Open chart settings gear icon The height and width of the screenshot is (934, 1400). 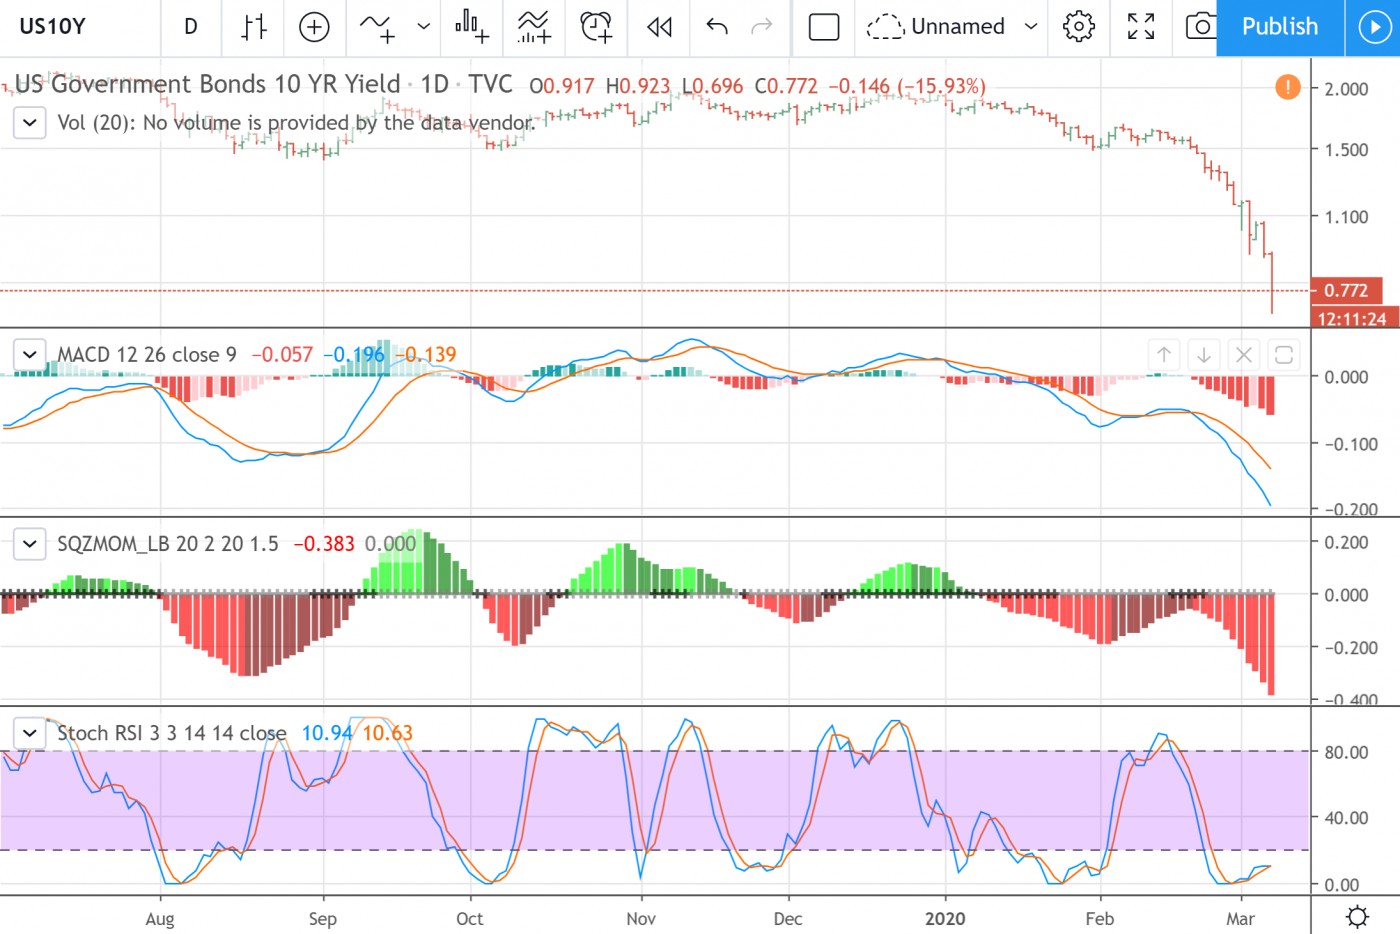tap(1079, 27)
